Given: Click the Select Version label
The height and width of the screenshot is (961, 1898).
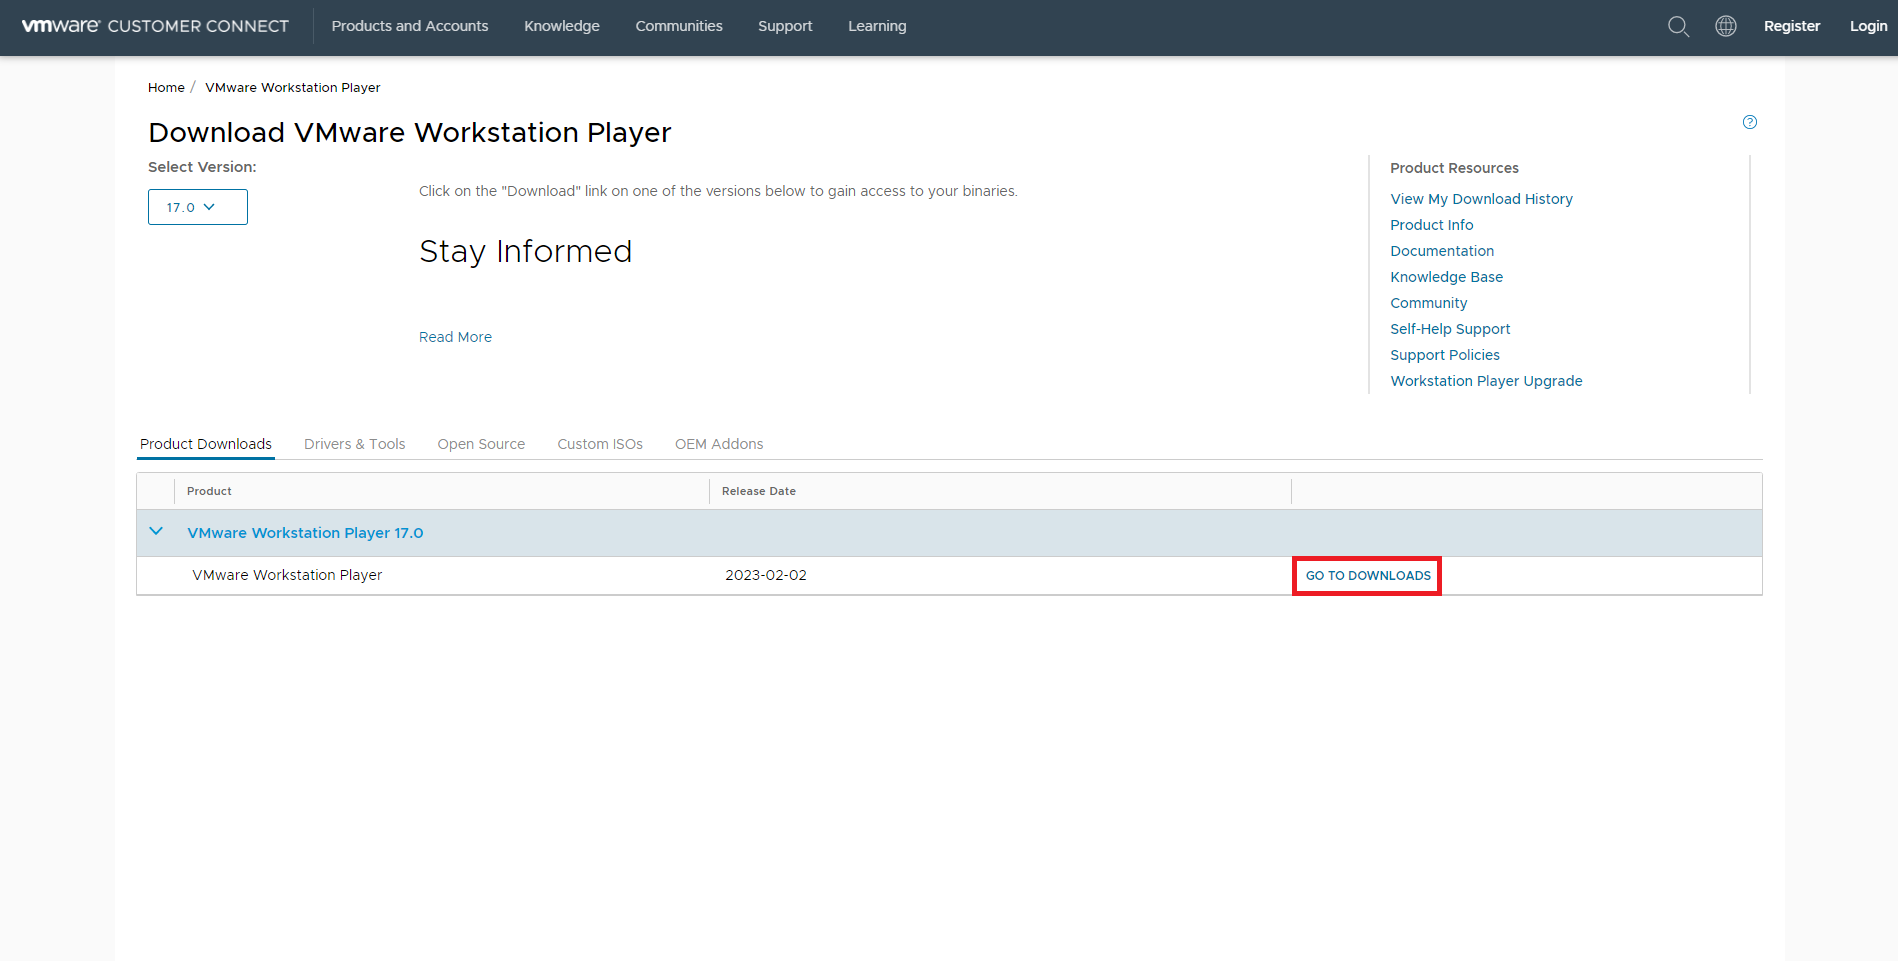Looking at the screenshot, I should coord(202,167).
